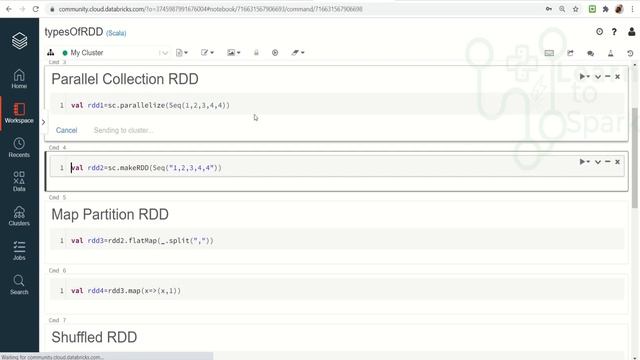Click the Shuffled RDD heading

tap(94, 337)
